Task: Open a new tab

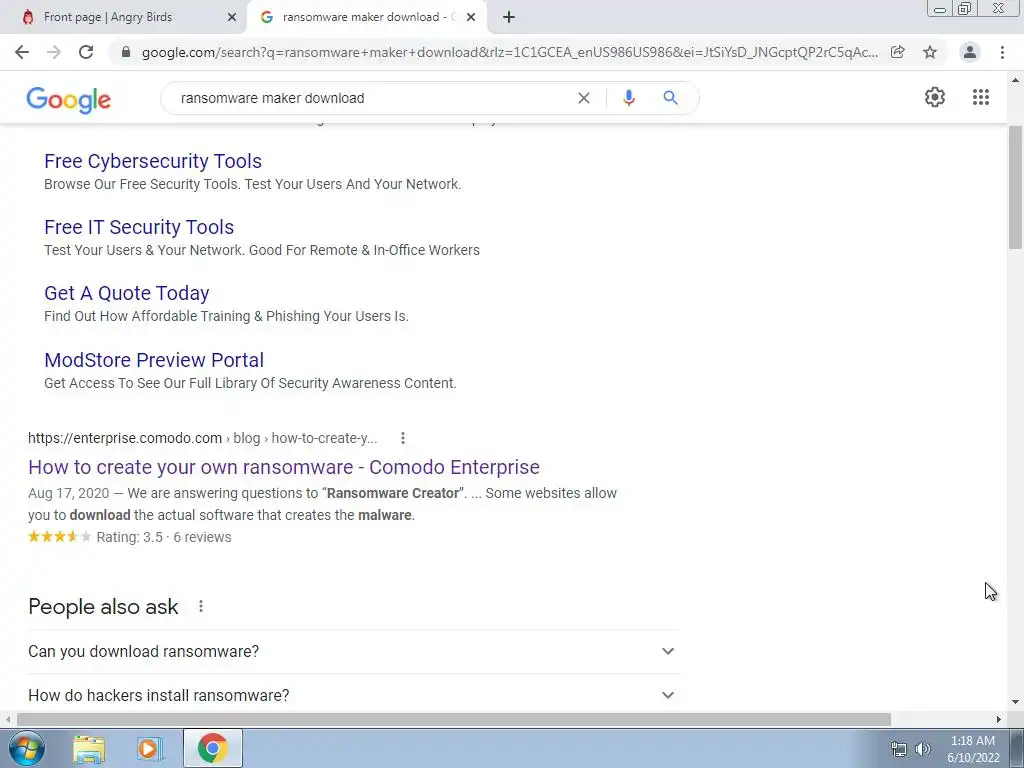Action: point(509,18)
